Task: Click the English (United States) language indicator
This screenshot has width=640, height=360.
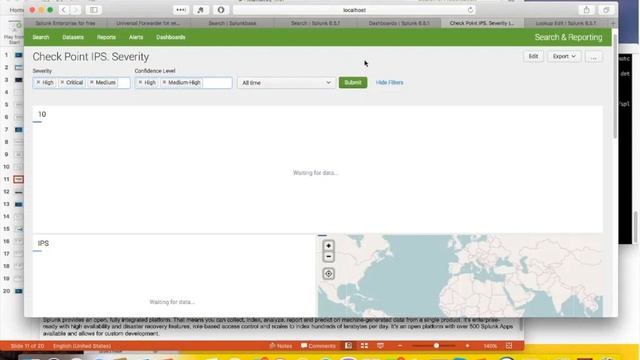Action: 82,346
